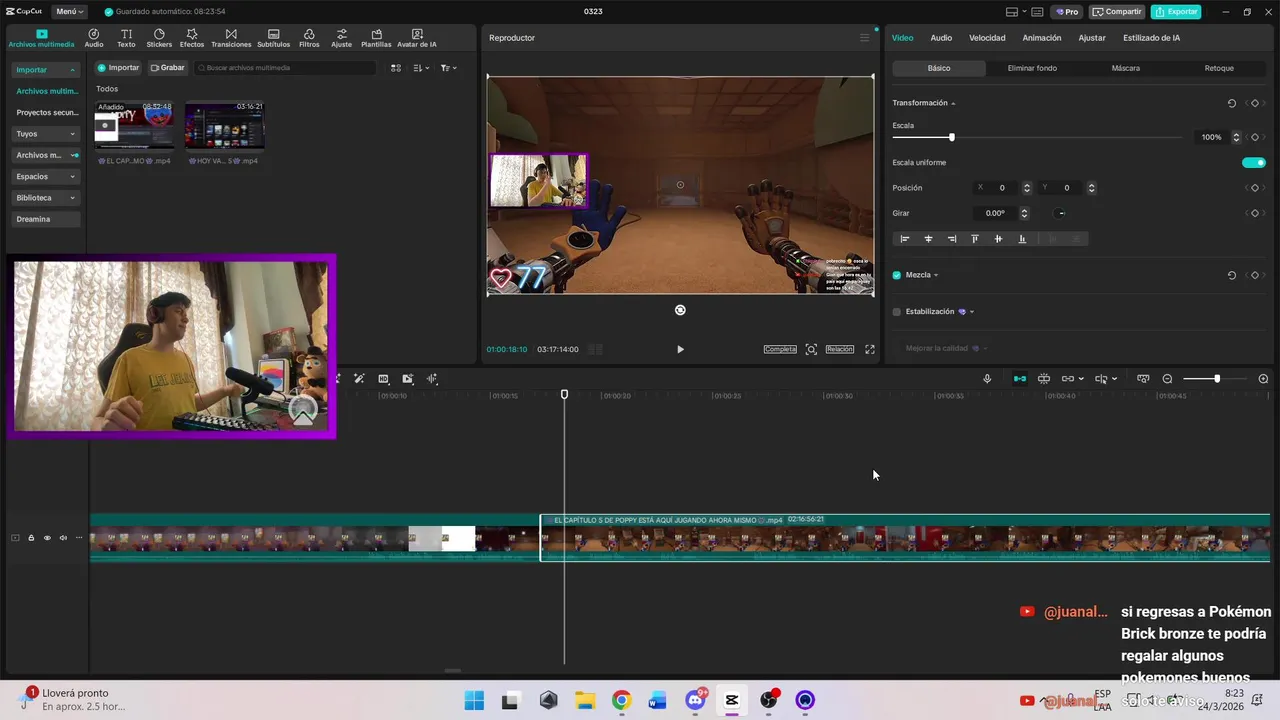1280x720 pixels.
Task: Expand the Importar sidebar dropdown
Action: 73,70
